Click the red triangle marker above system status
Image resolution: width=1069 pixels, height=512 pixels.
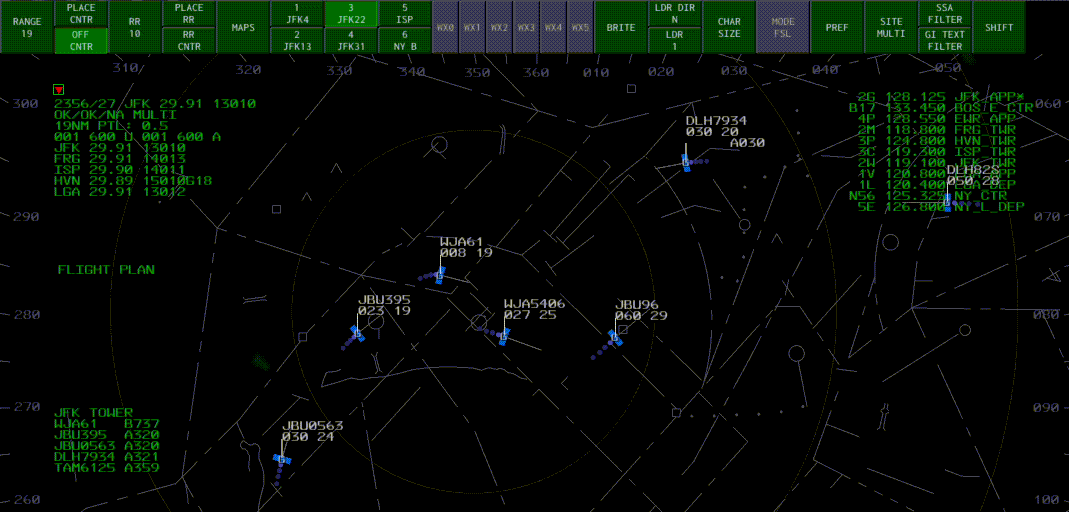(58, 90)
